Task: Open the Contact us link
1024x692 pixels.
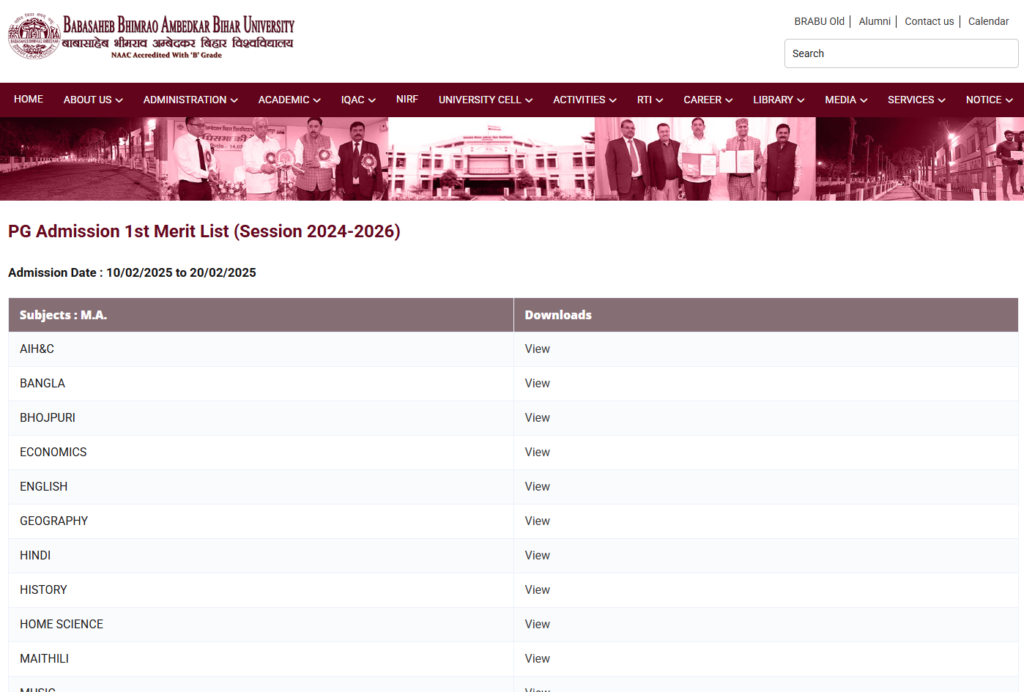Action: click(929, 22)
